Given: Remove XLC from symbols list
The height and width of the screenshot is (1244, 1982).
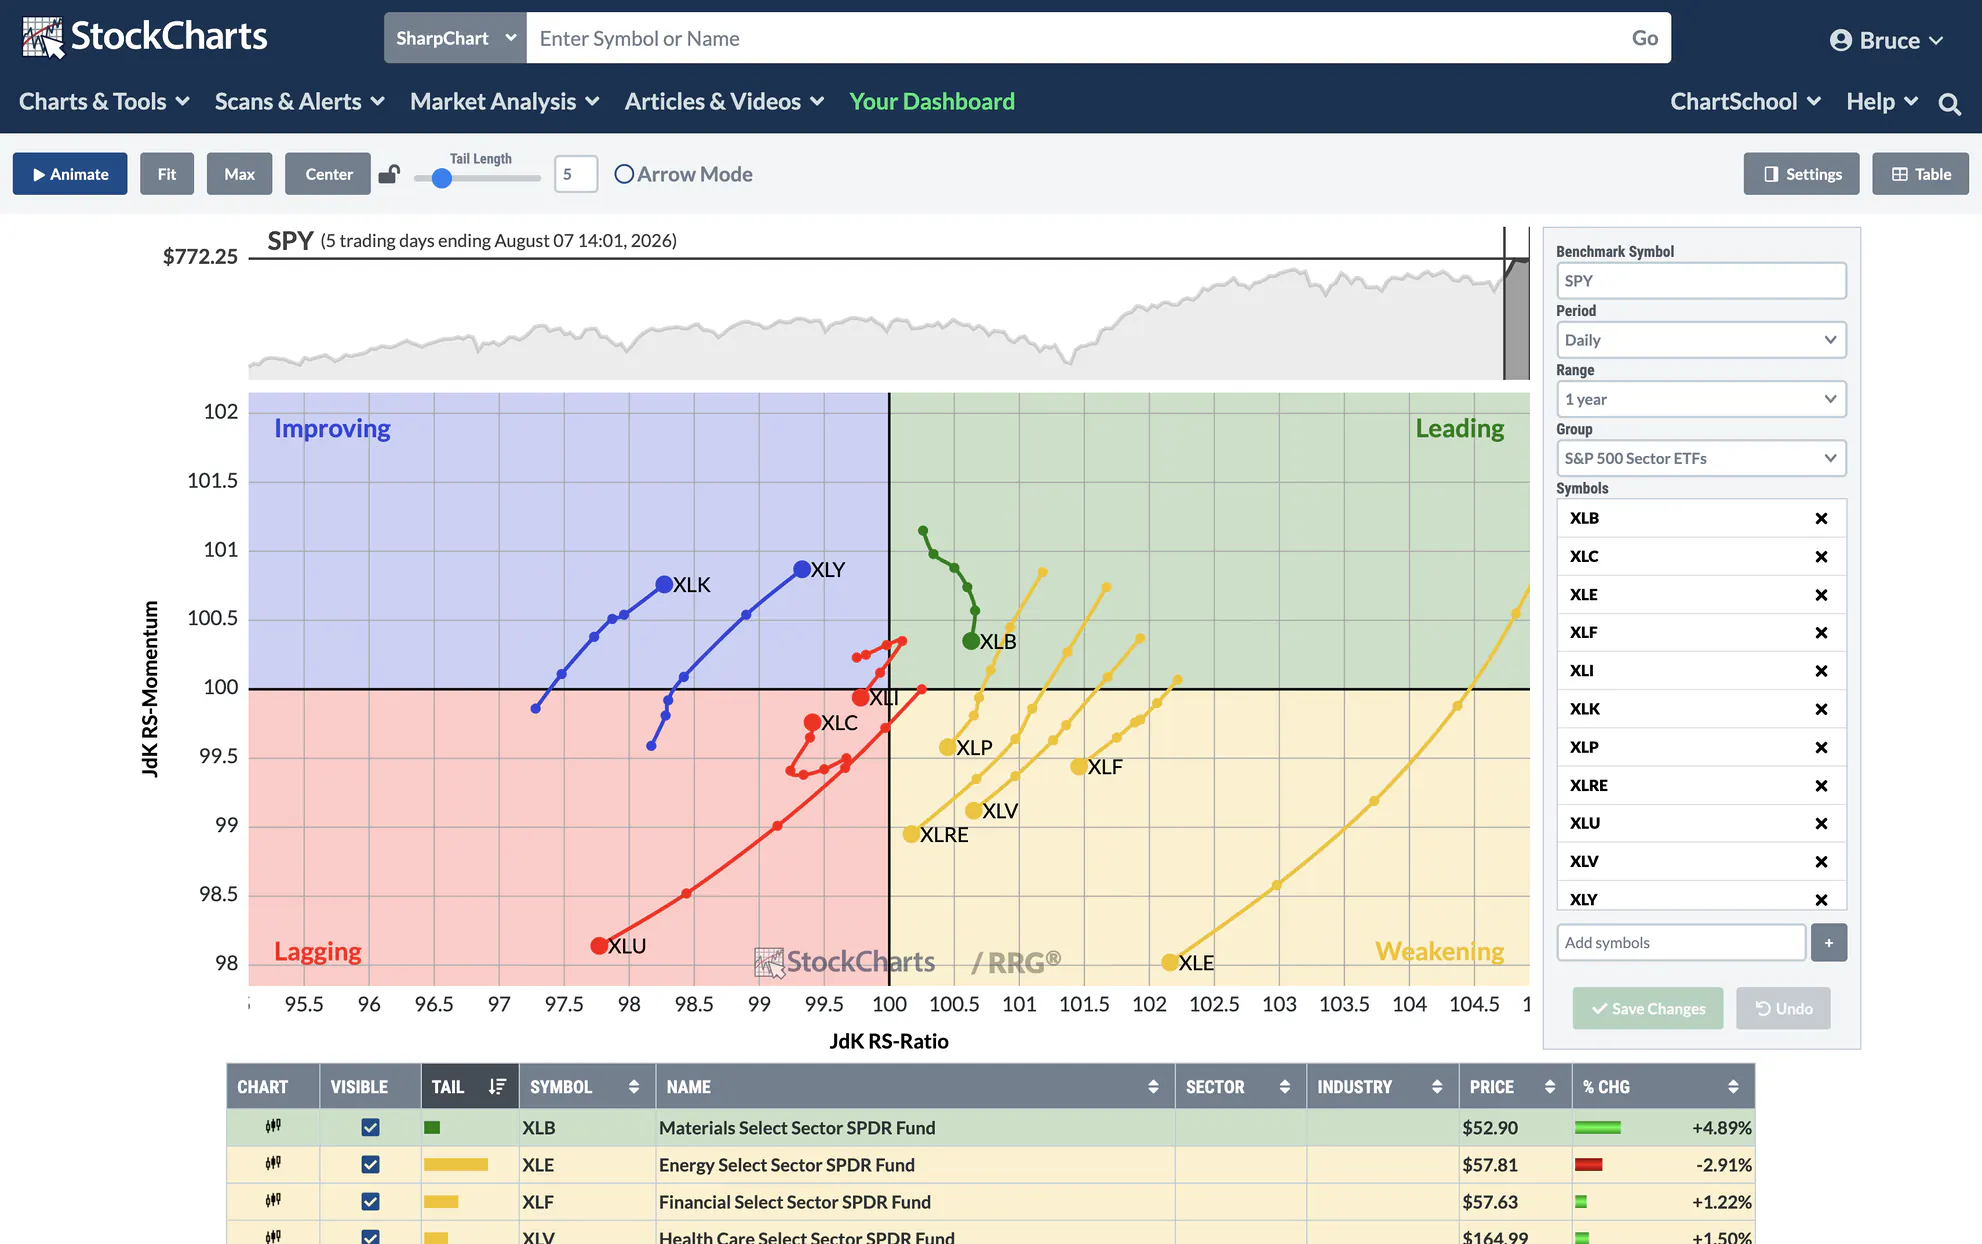Looking at the screenshot, I should (1821, 556).
